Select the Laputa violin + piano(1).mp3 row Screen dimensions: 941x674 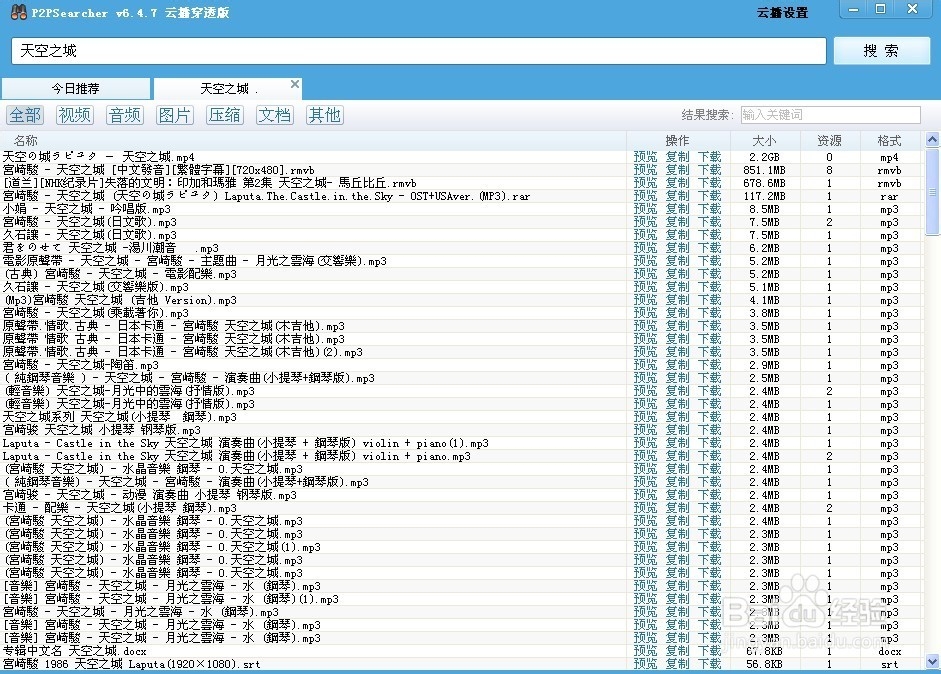[x=462, y=444]
